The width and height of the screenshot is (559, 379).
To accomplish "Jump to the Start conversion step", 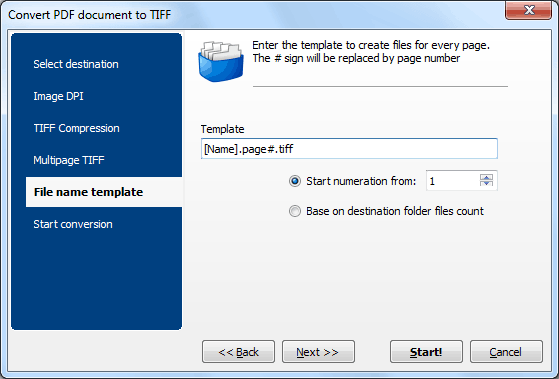I will [73, 224].
